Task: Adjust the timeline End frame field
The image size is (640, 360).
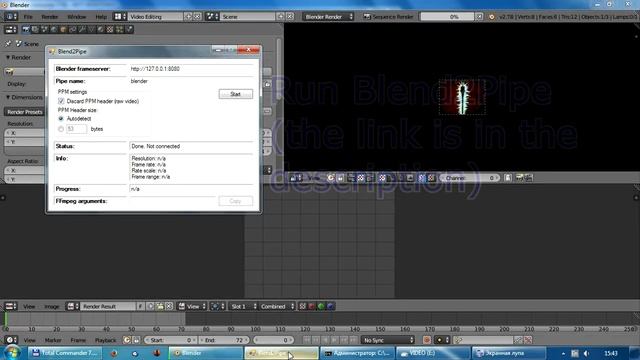Action: (x=225, y=340)
